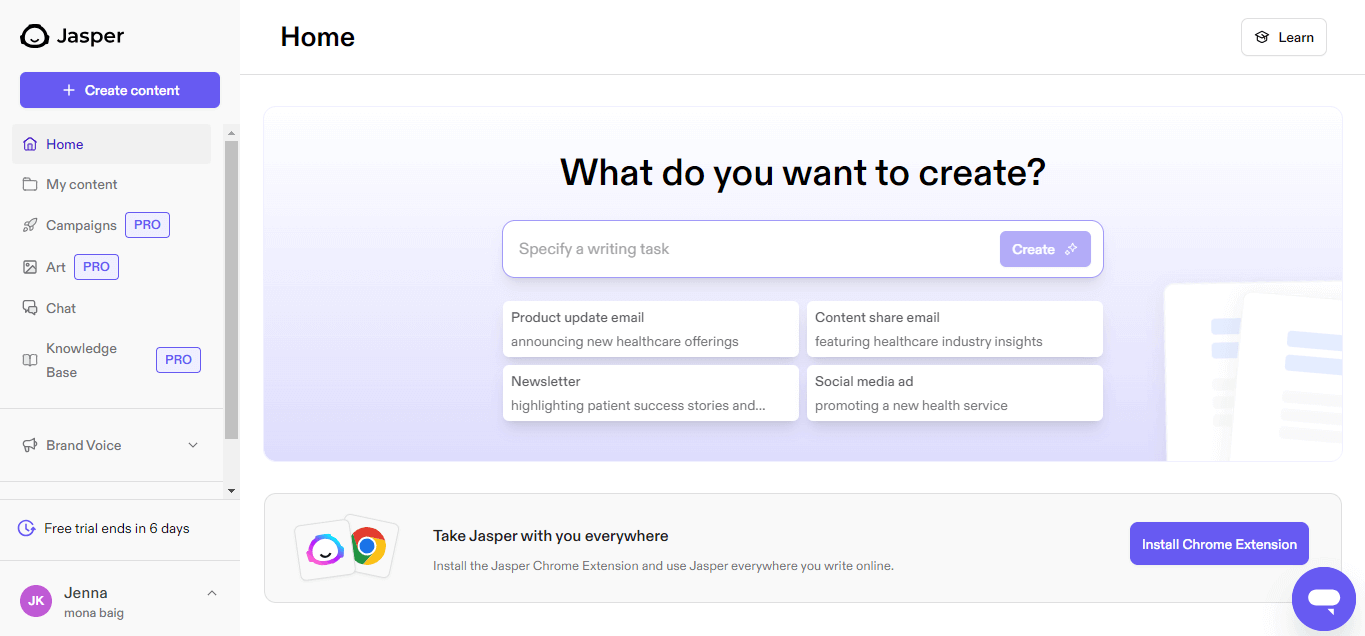Viewport: 1365px width, 636px height.
Task: Click the 'Install the Jasper Chrome Extension' description
Action: tap(663, 566)
